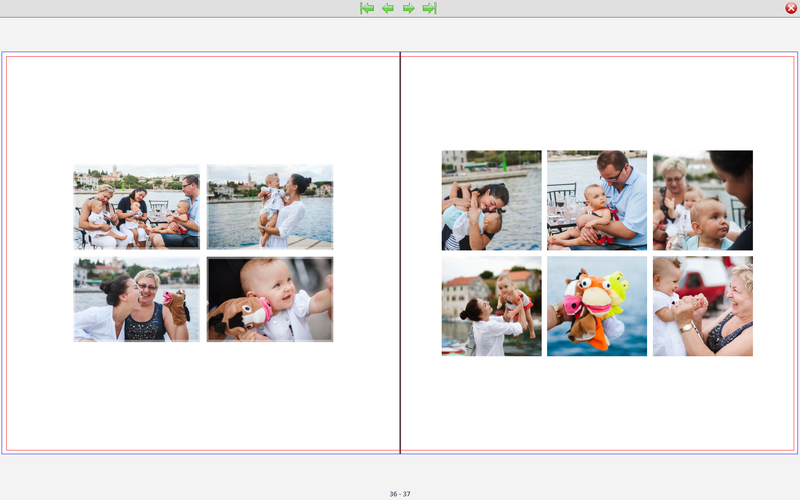The image size is (800, 500).
Task: Choose photo of man in glasses holding baby
Action: [597, 200]
